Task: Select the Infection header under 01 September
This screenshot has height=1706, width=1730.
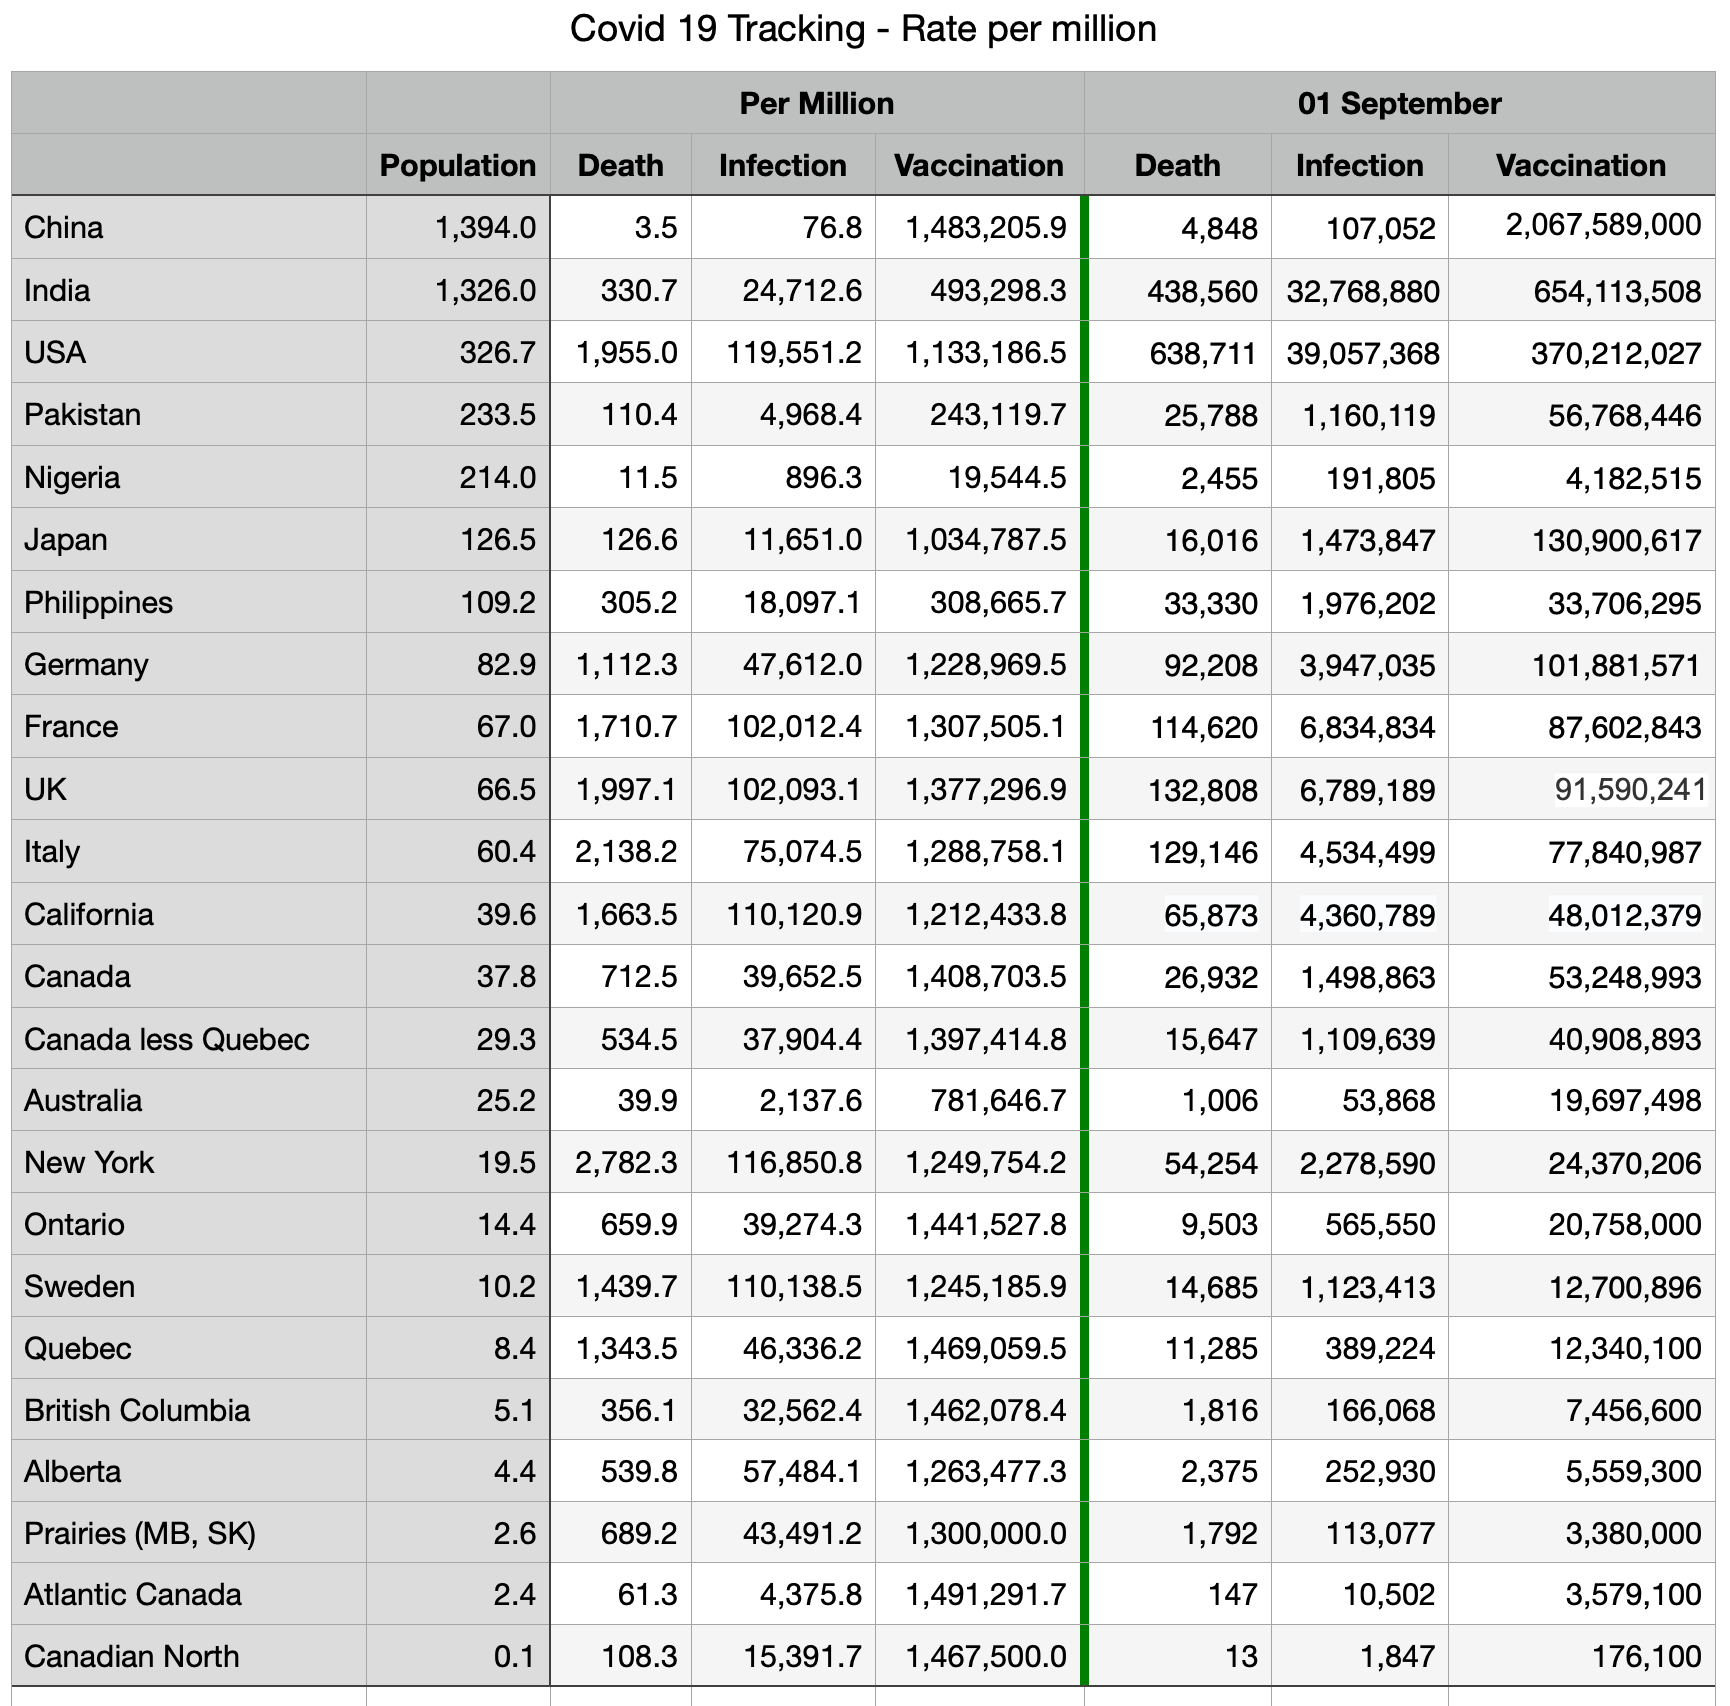Action: pos(1359,165)
